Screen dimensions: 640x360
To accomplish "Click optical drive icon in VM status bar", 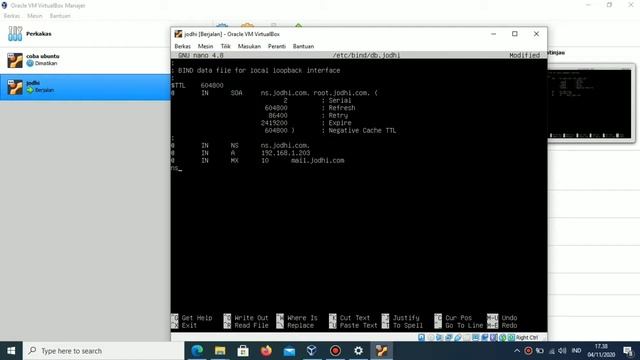I will click(431, 338).
